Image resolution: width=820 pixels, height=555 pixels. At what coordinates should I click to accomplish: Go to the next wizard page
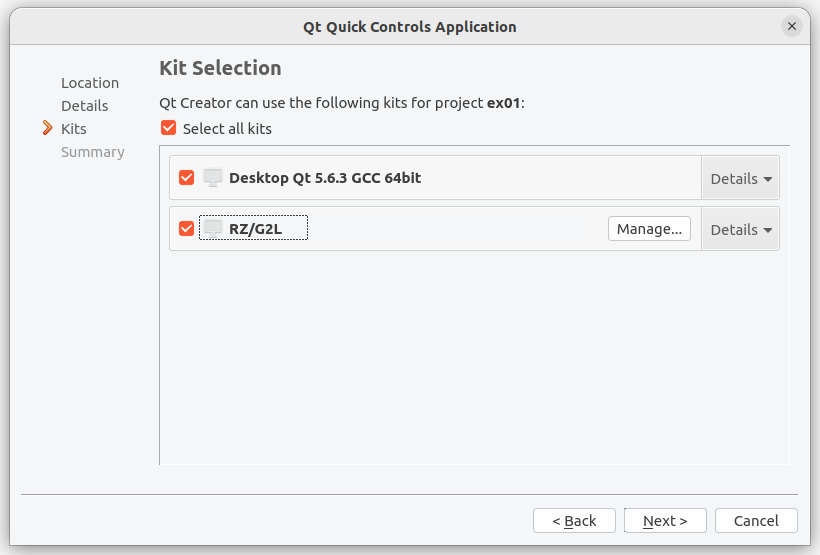pos(665,520)
